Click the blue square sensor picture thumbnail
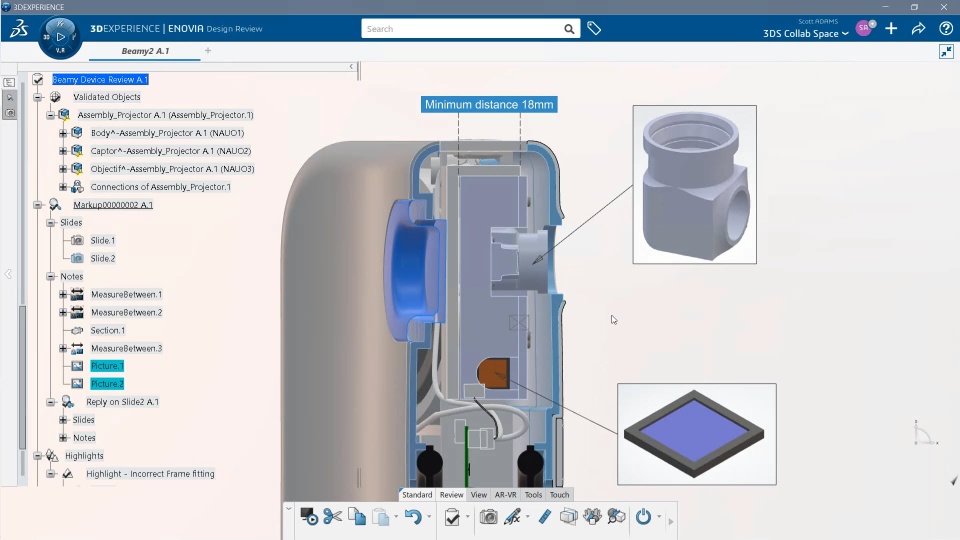This screenshot has height=540, width=960. coord(697,434)
